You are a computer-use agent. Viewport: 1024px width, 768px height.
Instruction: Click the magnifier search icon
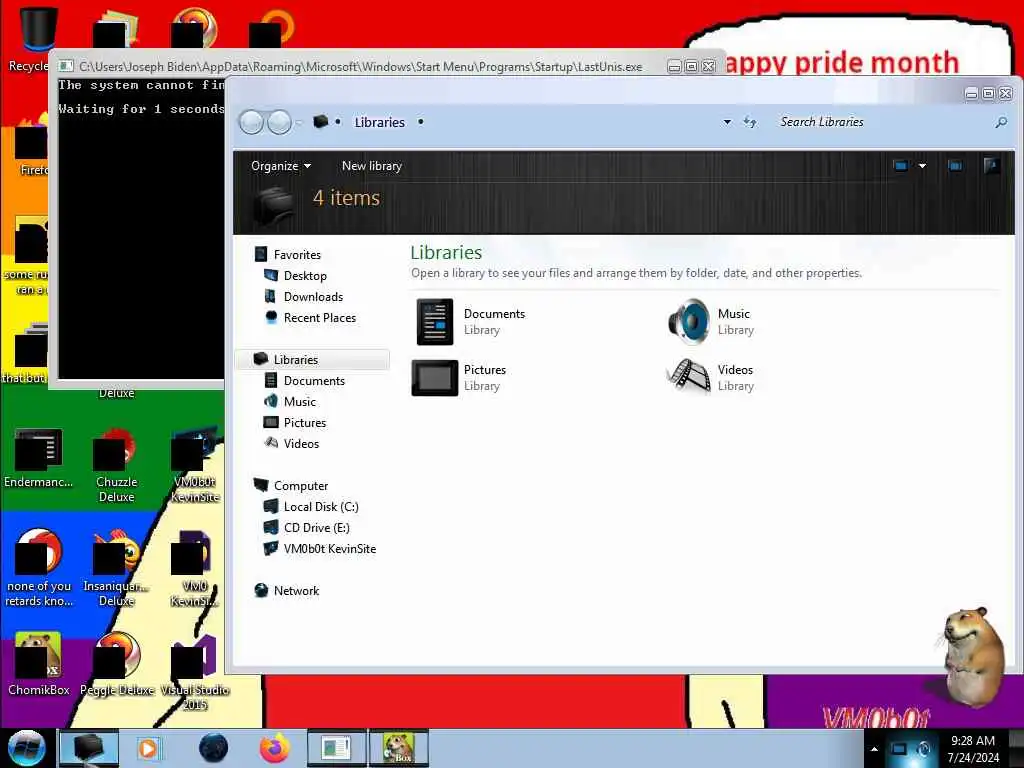click(x=1000, y=122)
